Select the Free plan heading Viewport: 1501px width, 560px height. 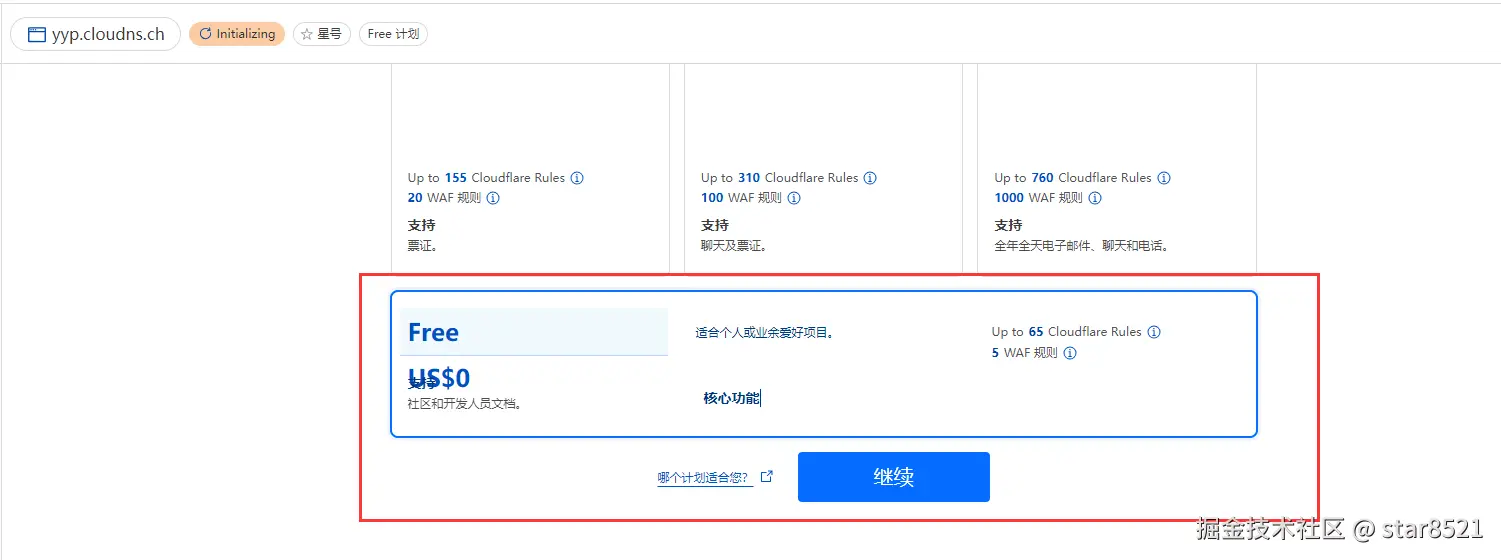[433, 332]
